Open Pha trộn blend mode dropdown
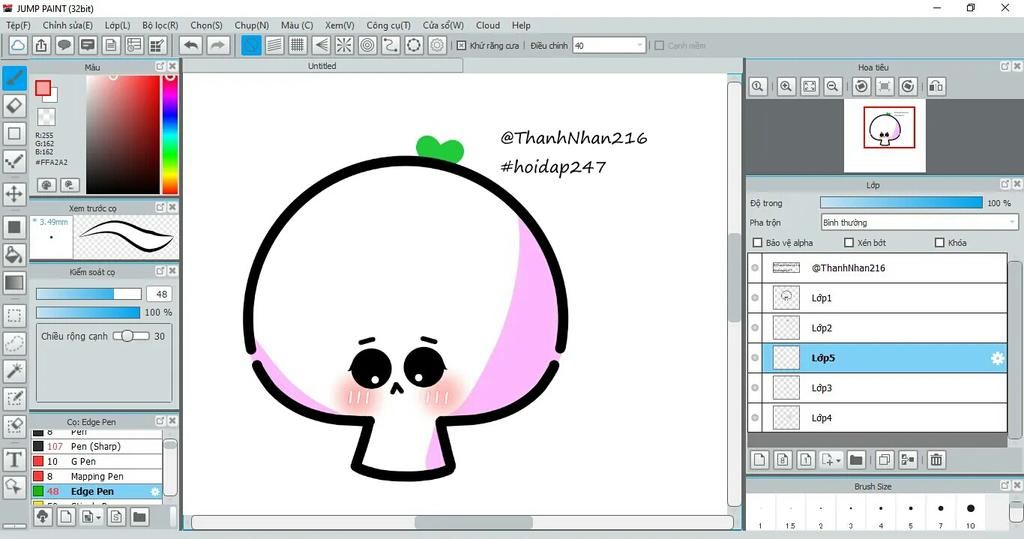 point(919,223)
